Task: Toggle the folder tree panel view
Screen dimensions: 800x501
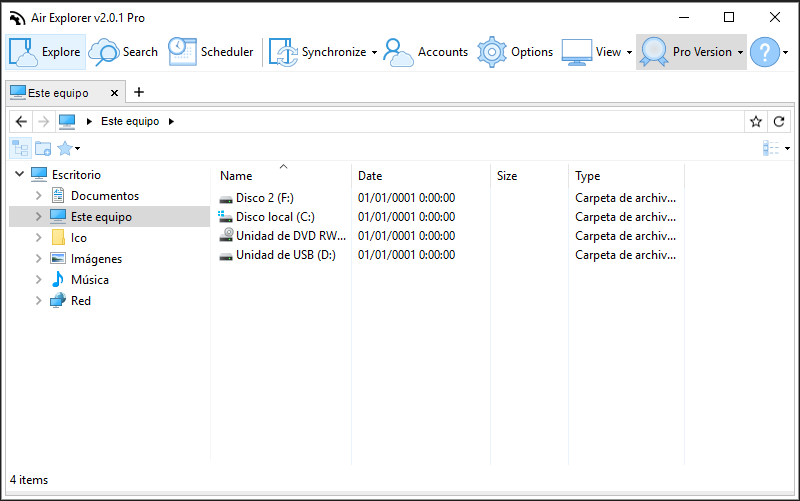Action: click(x=20, y=148)
